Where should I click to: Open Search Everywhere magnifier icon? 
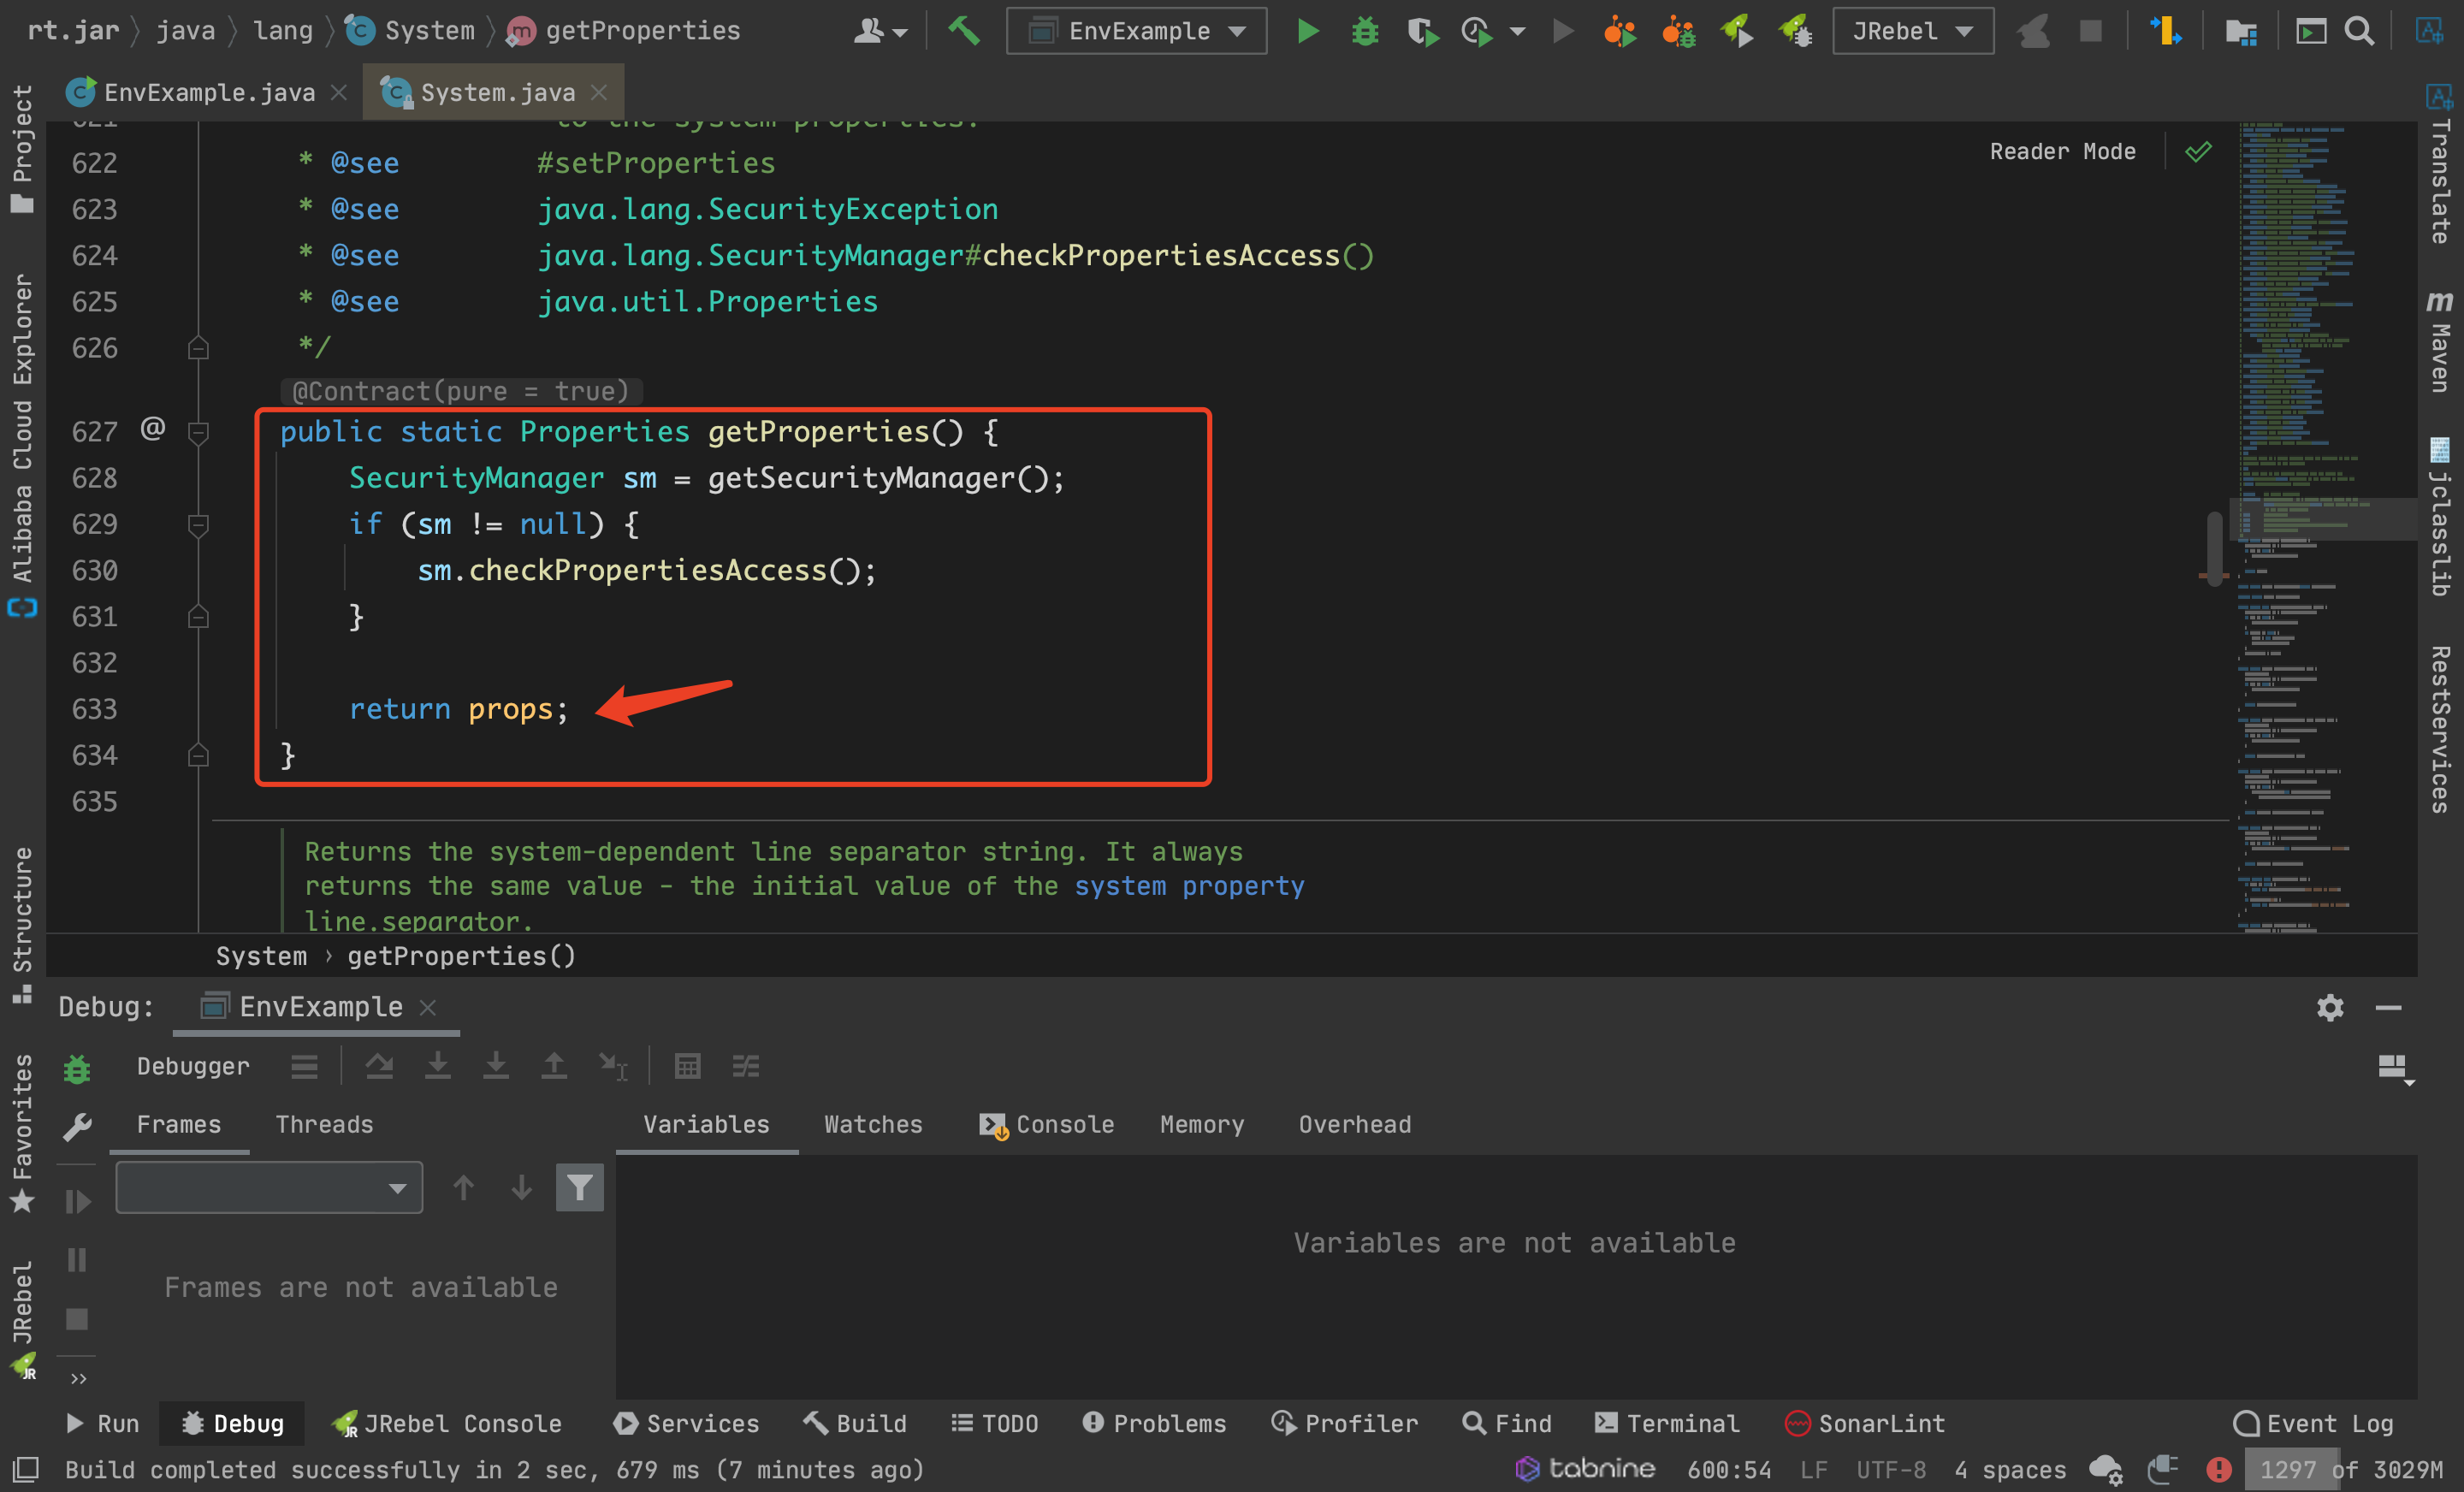coord(2360,31)
